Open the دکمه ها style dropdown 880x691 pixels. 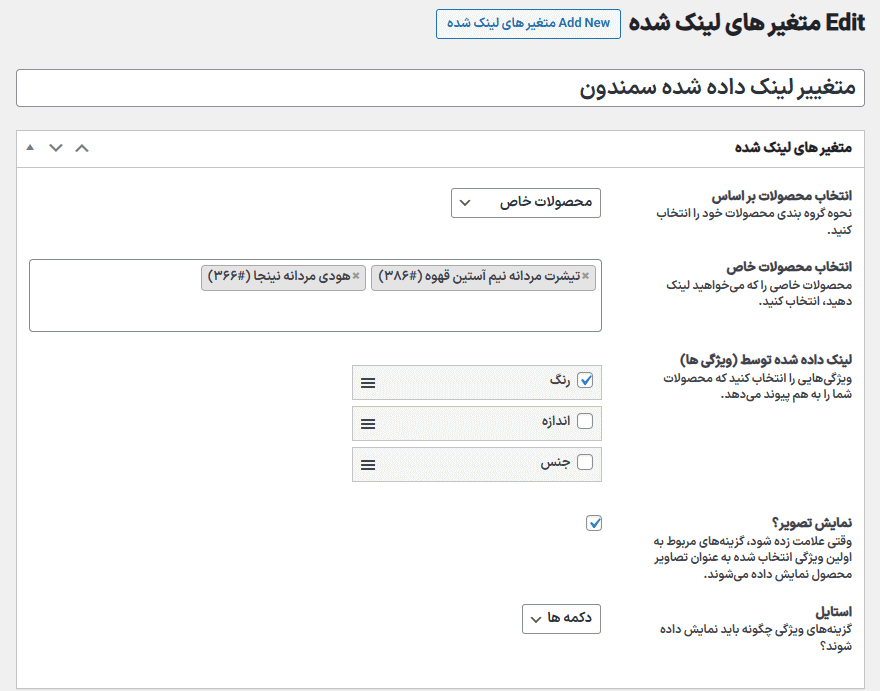pos(561,619)
